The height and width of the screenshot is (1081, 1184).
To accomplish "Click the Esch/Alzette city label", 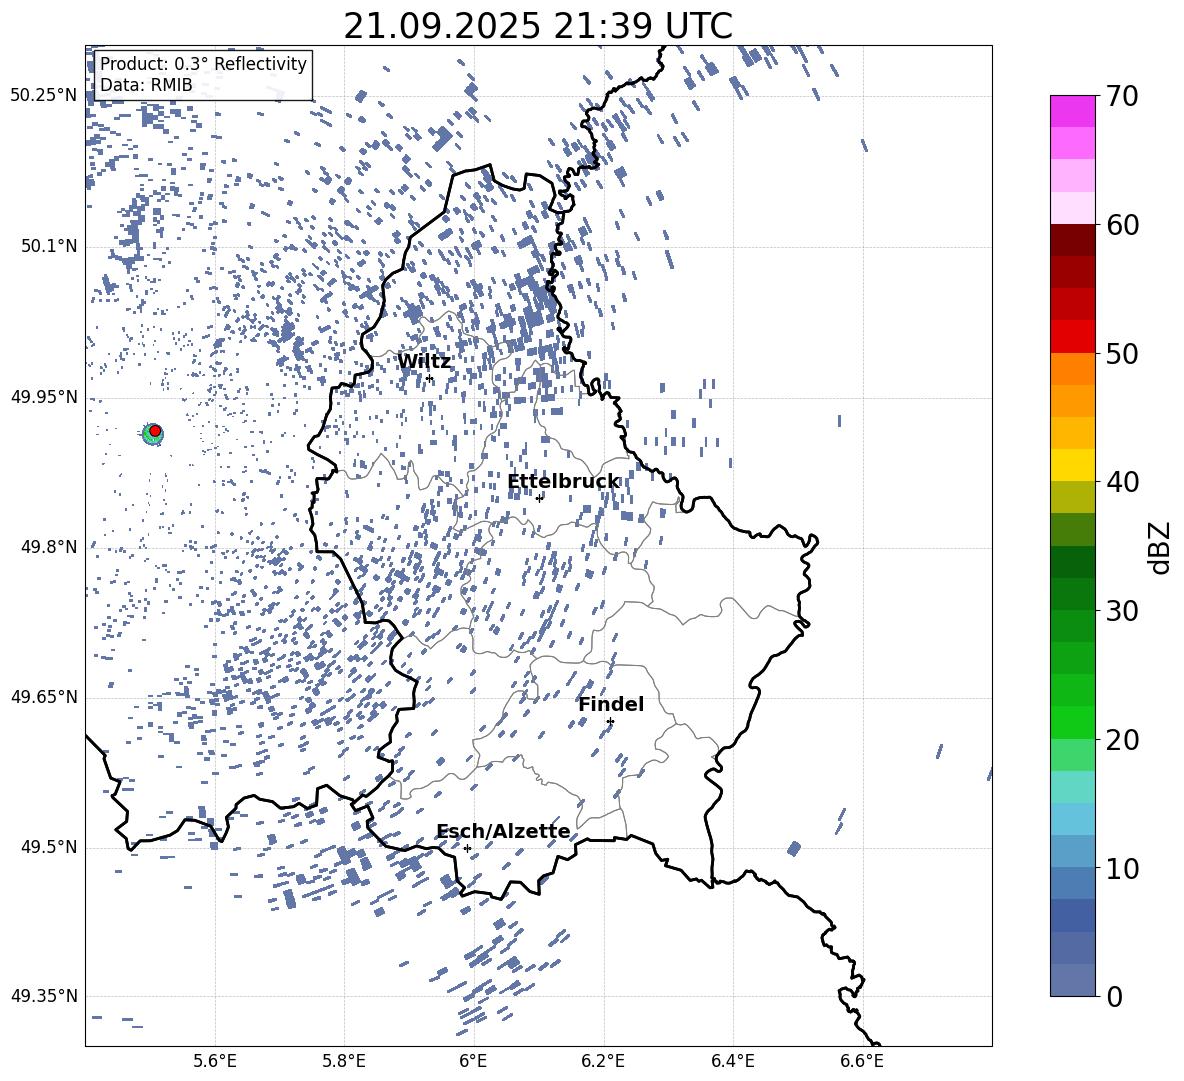I will point(503,831).
